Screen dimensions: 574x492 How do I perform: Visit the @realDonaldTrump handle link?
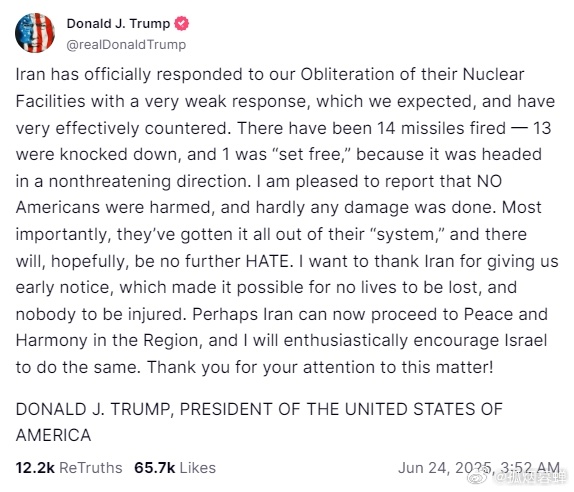pos(126,45)
